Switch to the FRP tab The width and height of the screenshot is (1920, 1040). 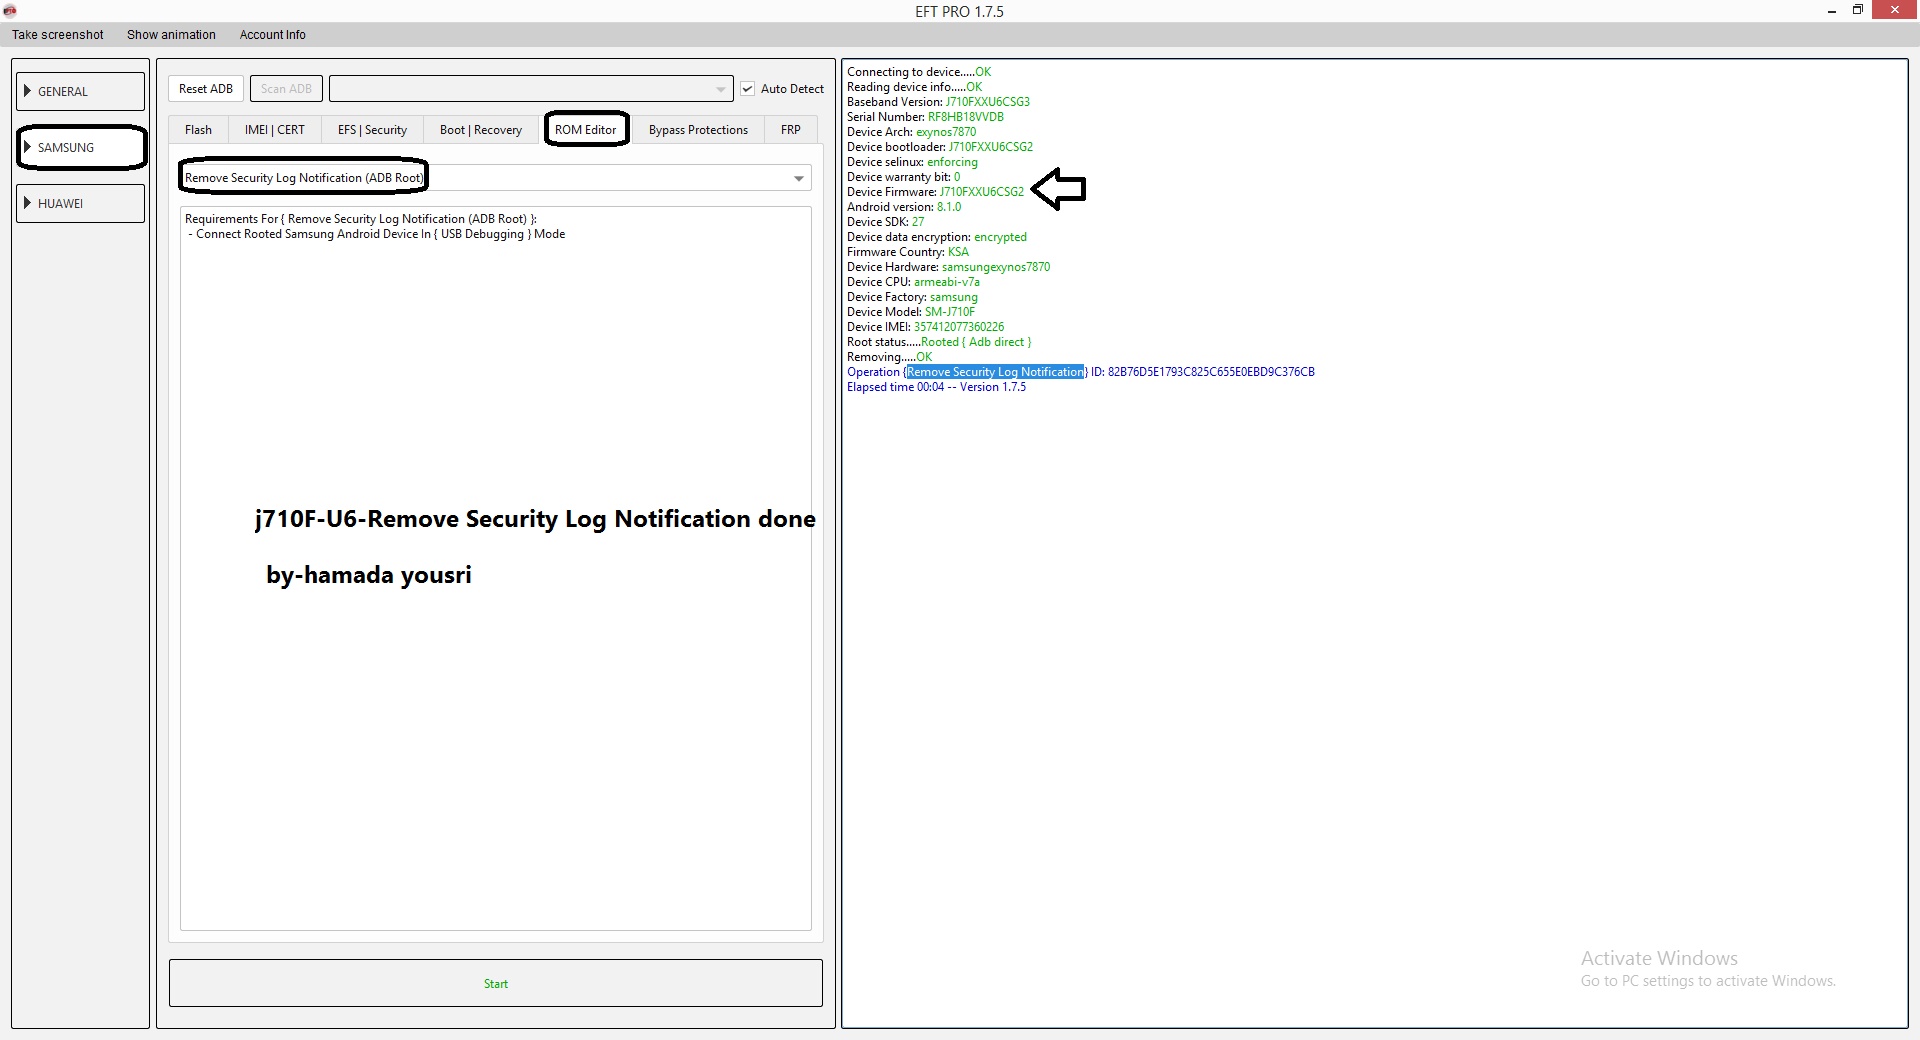click(x=791, y=130)
